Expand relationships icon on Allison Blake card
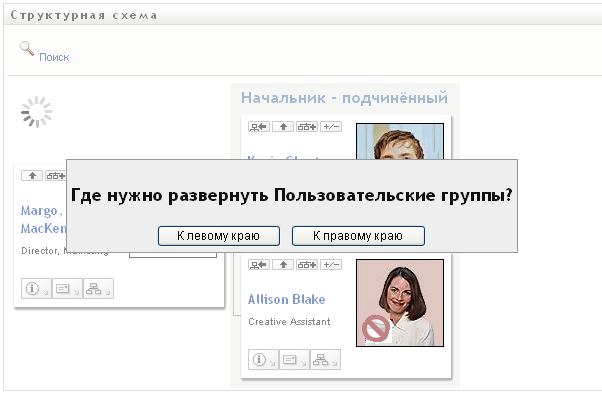This screenshot has width=602, height=393. [x=307, y=264]
